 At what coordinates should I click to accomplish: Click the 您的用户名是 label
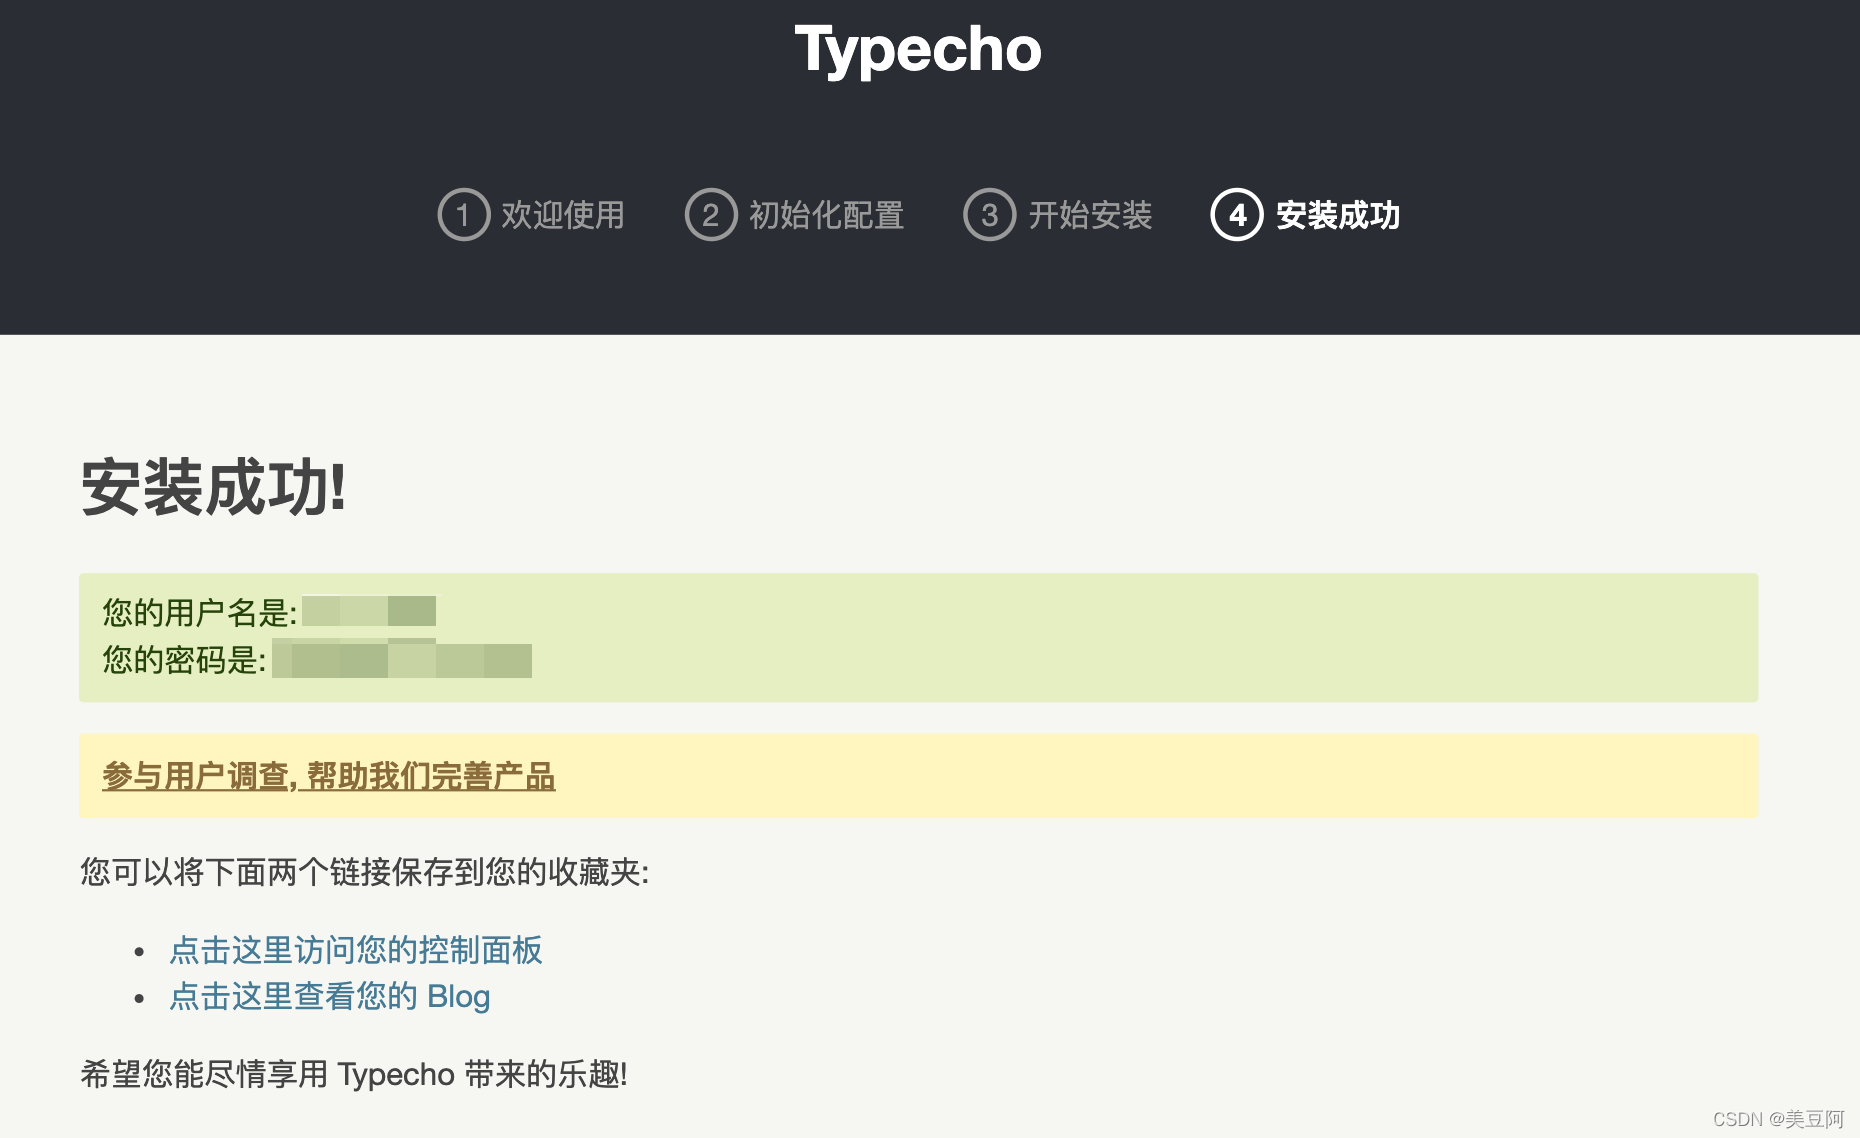pyautogui.click(x=200, y=612)
